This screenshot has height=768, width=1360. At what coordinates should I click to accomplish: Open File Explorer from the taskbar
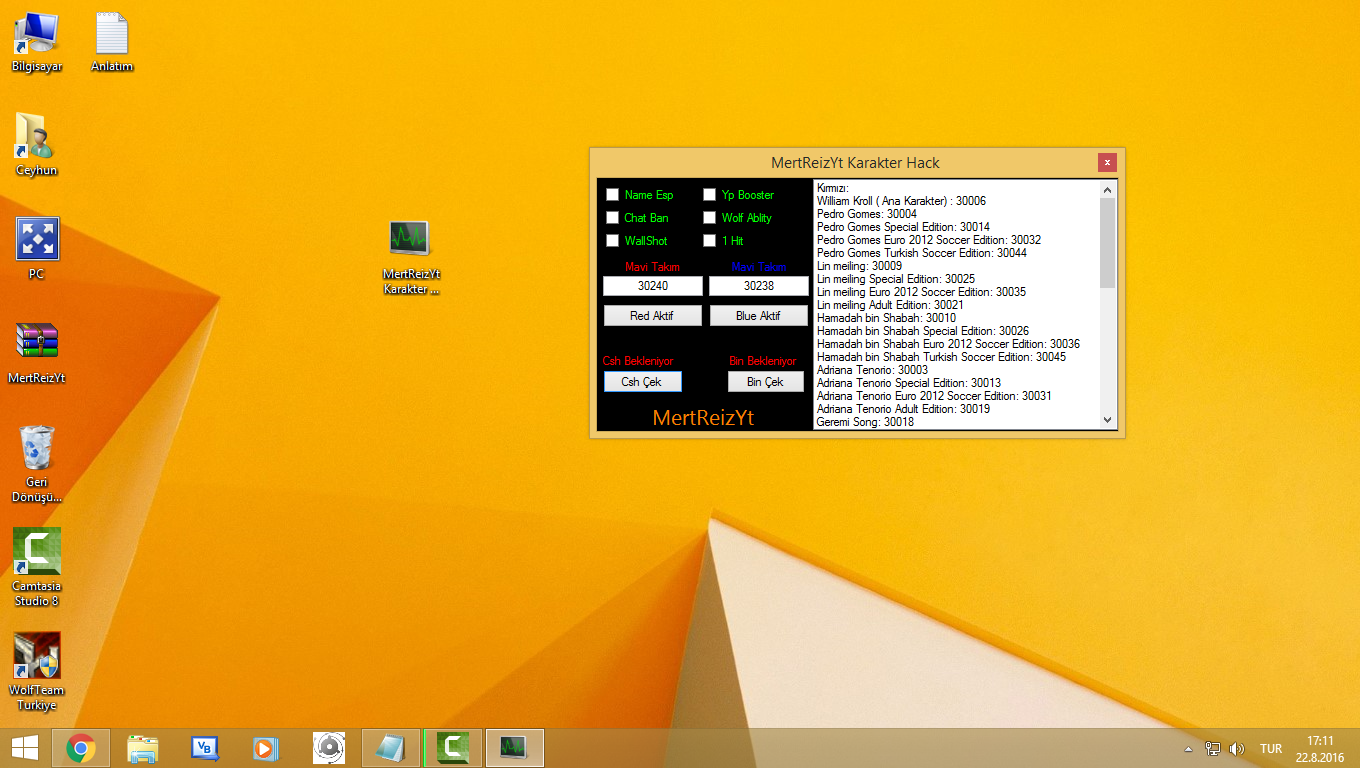click(x=143, y=747)
